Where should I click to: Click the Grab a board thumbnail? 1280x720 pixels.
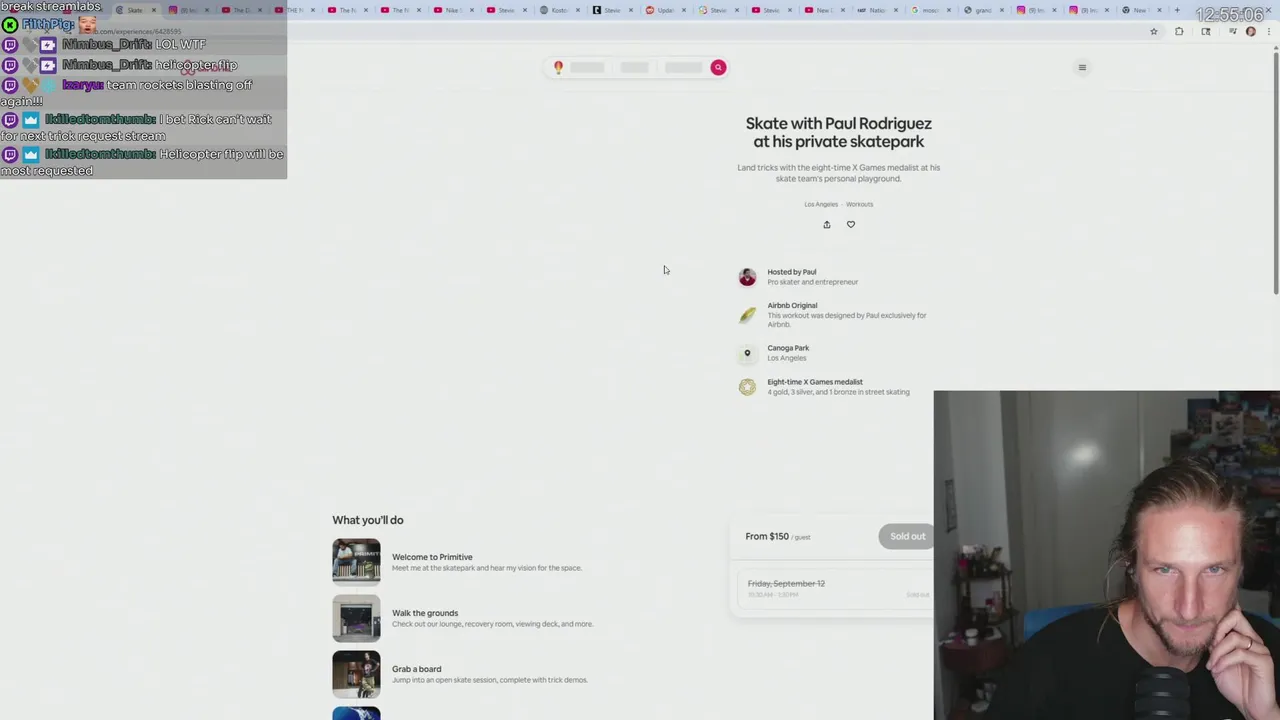tap(356, 674)
